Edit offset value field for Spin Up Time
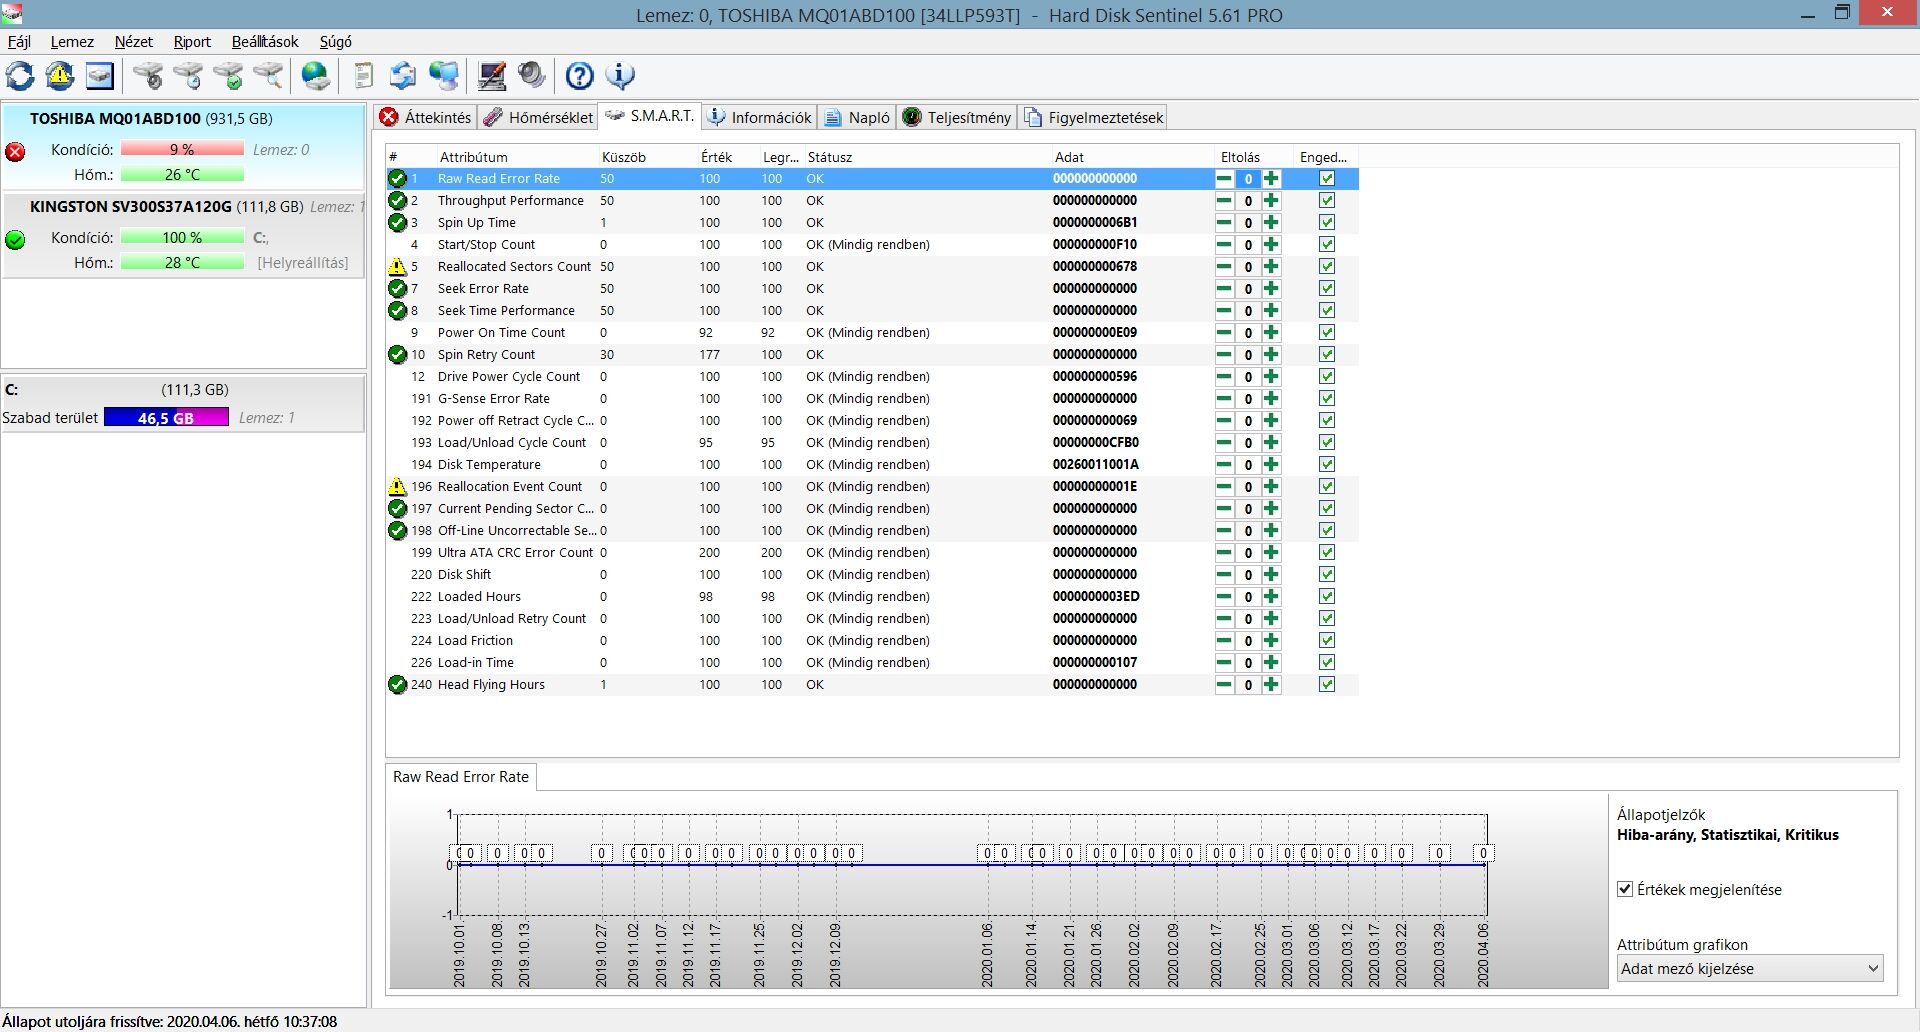Image resolution: width=1920 pixels, height=1032 pixels. [x=1248, y=223]
